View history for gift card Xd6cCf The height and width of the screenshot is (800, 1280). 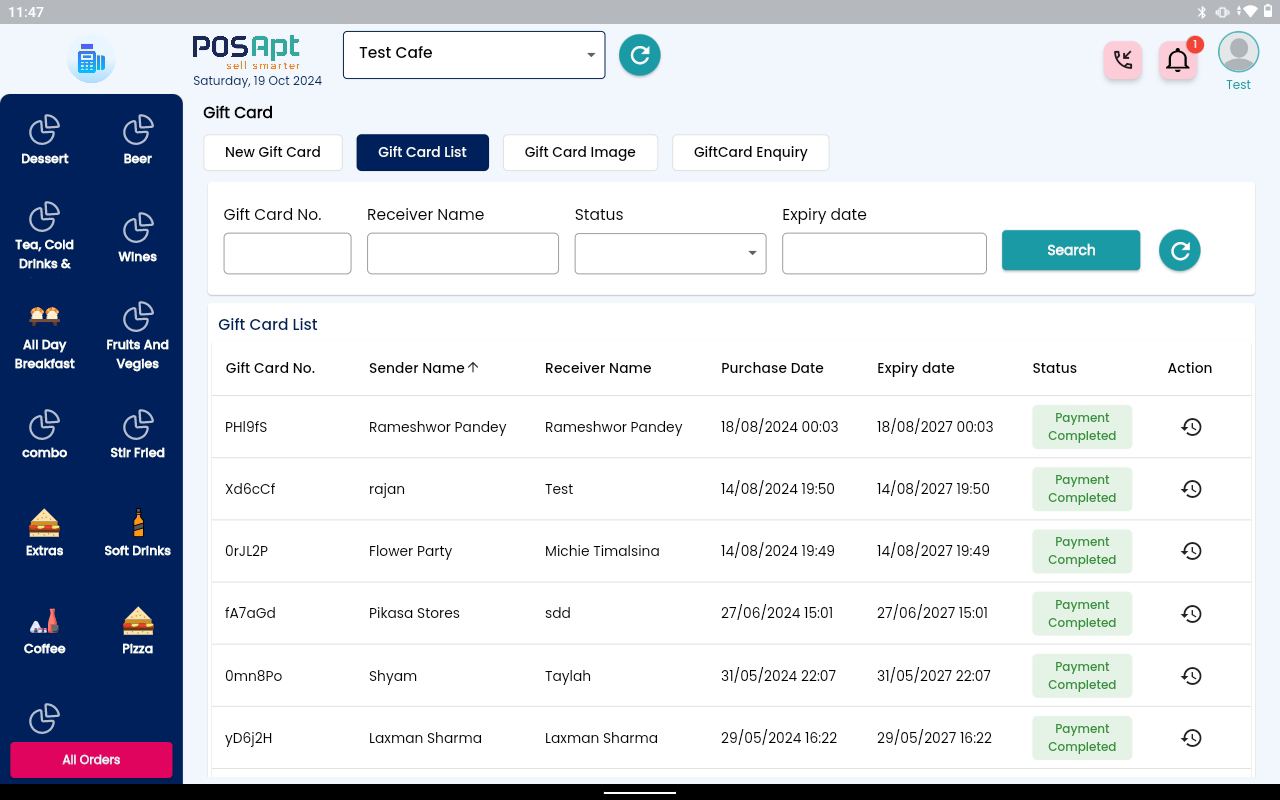(1191, 489)
